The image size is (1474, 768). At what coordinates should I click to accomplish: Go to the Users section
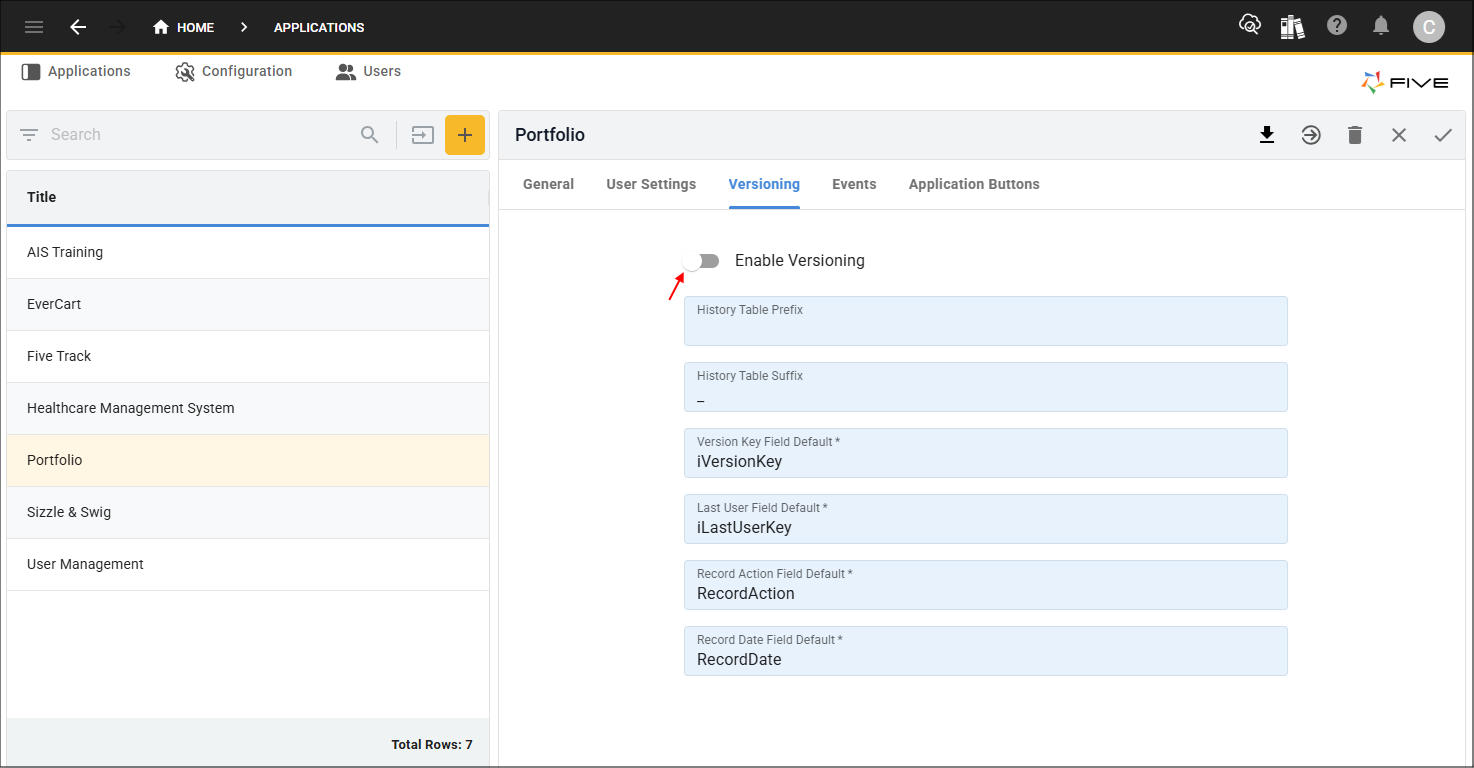(368, 71)
